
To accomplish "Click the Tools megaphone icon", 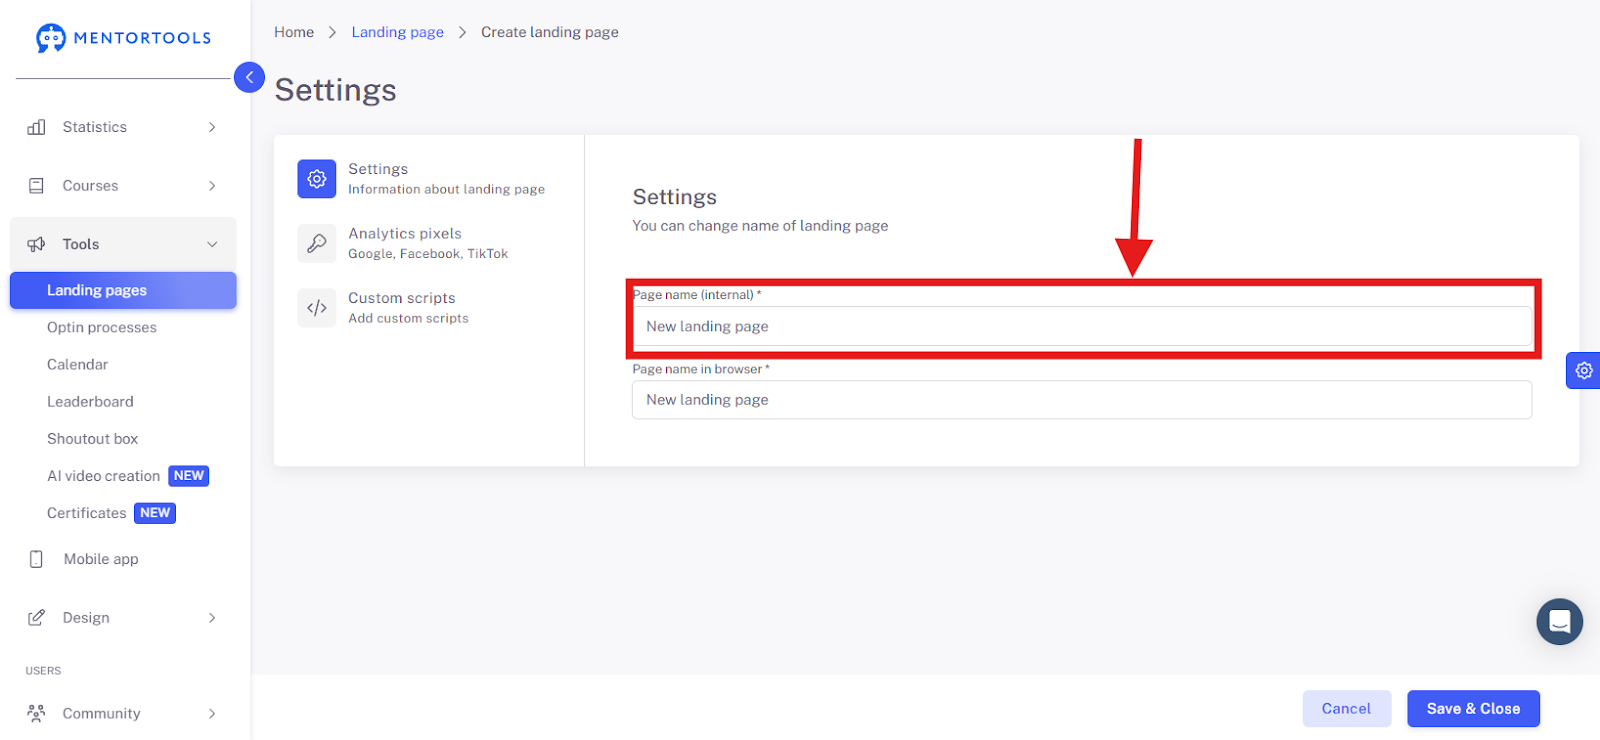I will click(x=37, y=244).
